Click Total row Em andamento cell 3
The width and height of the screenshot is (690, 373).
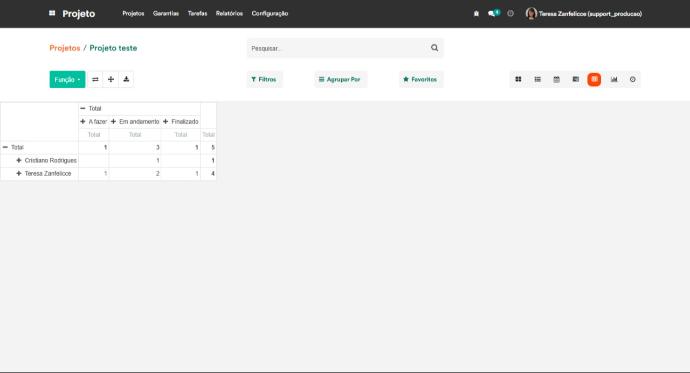(135, 147)
